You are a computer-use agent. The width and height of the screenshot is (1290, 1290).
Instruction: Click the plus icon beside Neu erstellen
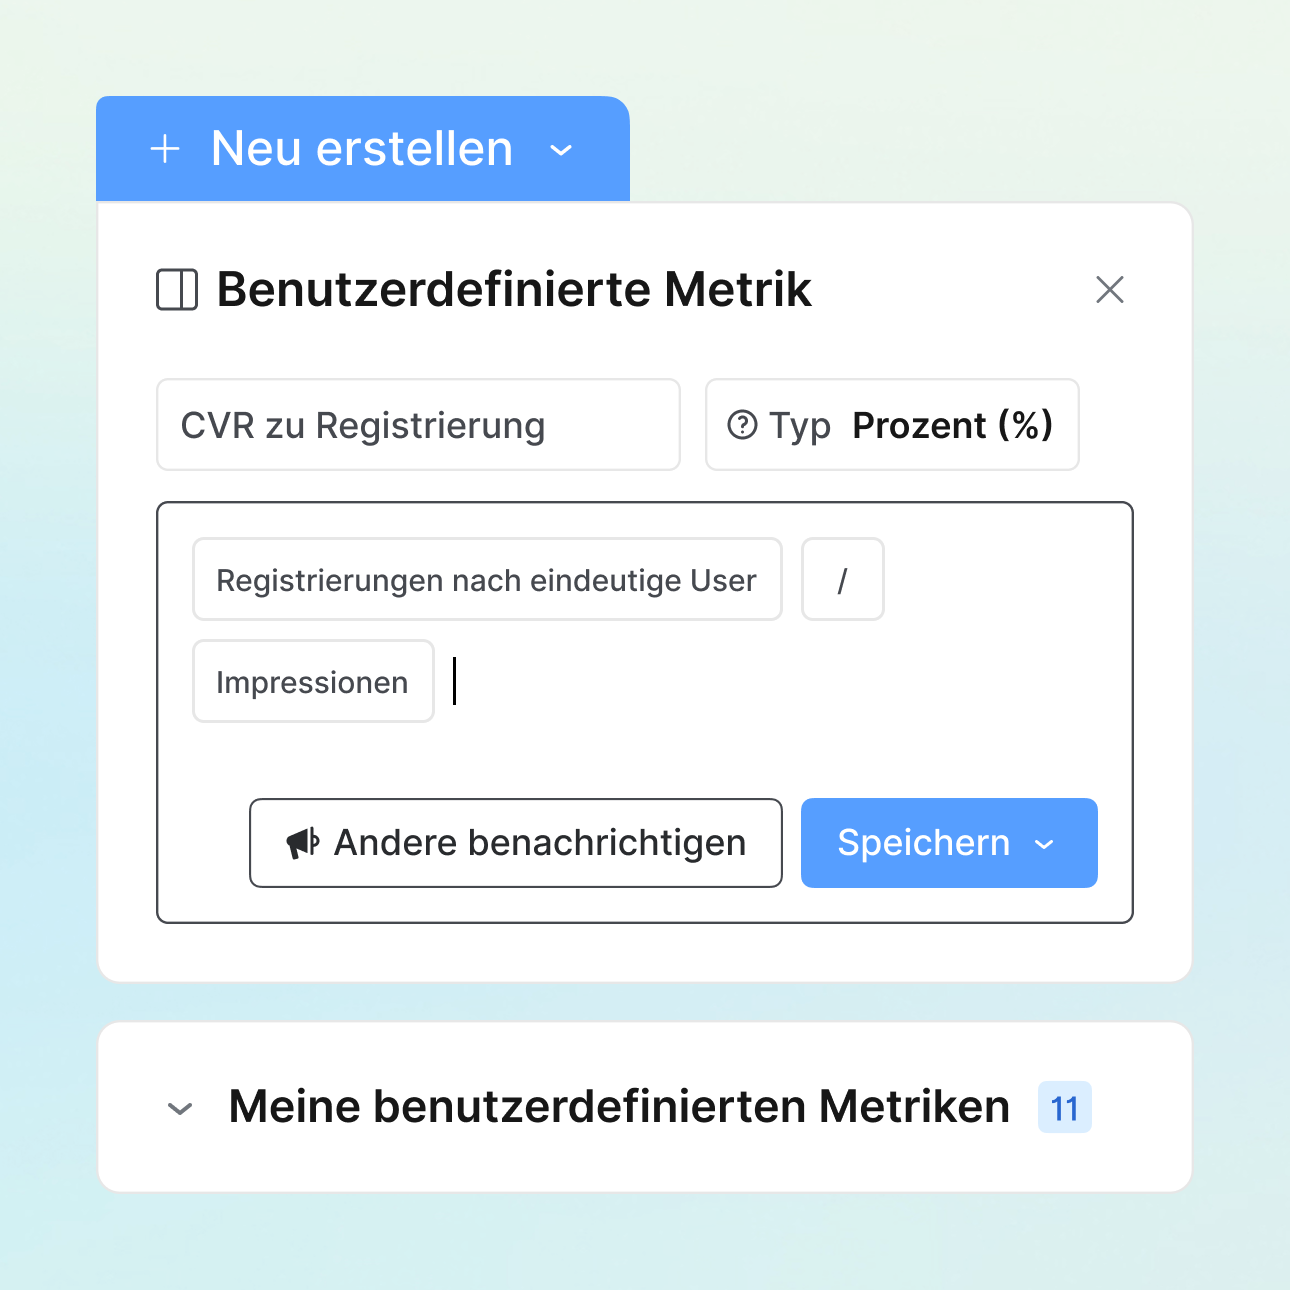165,150
